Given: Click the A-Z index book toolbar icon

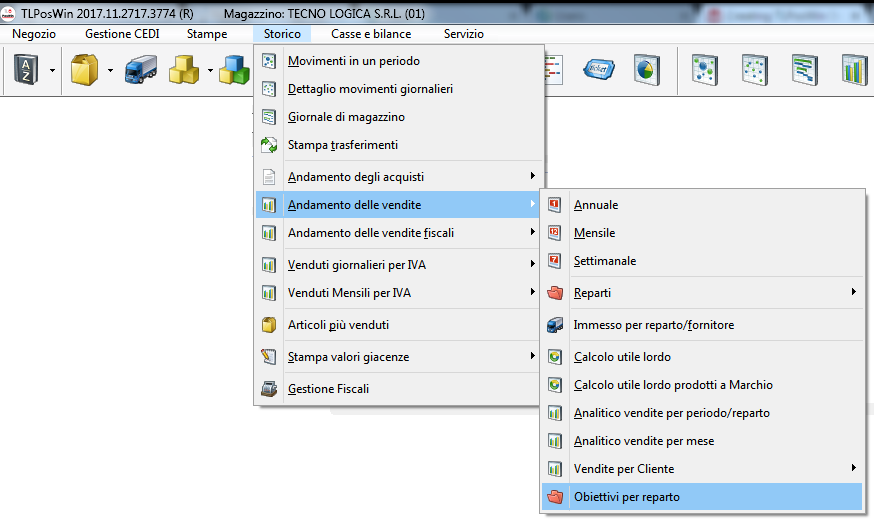Looking at the screenshot, I should point(25,70).
